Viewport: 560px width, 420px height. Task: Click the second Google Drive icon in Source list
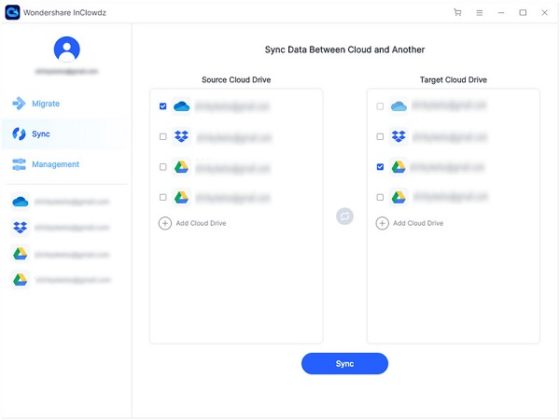tap(181, 197)
